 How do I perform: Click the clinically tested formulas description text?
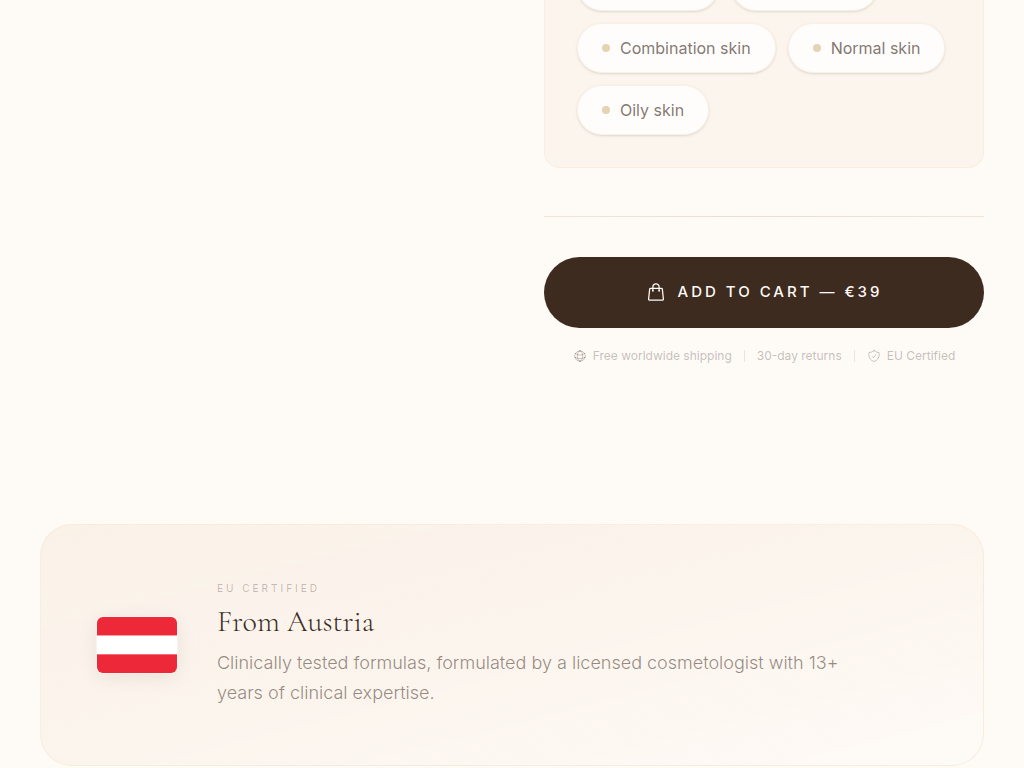coord(528,678)
